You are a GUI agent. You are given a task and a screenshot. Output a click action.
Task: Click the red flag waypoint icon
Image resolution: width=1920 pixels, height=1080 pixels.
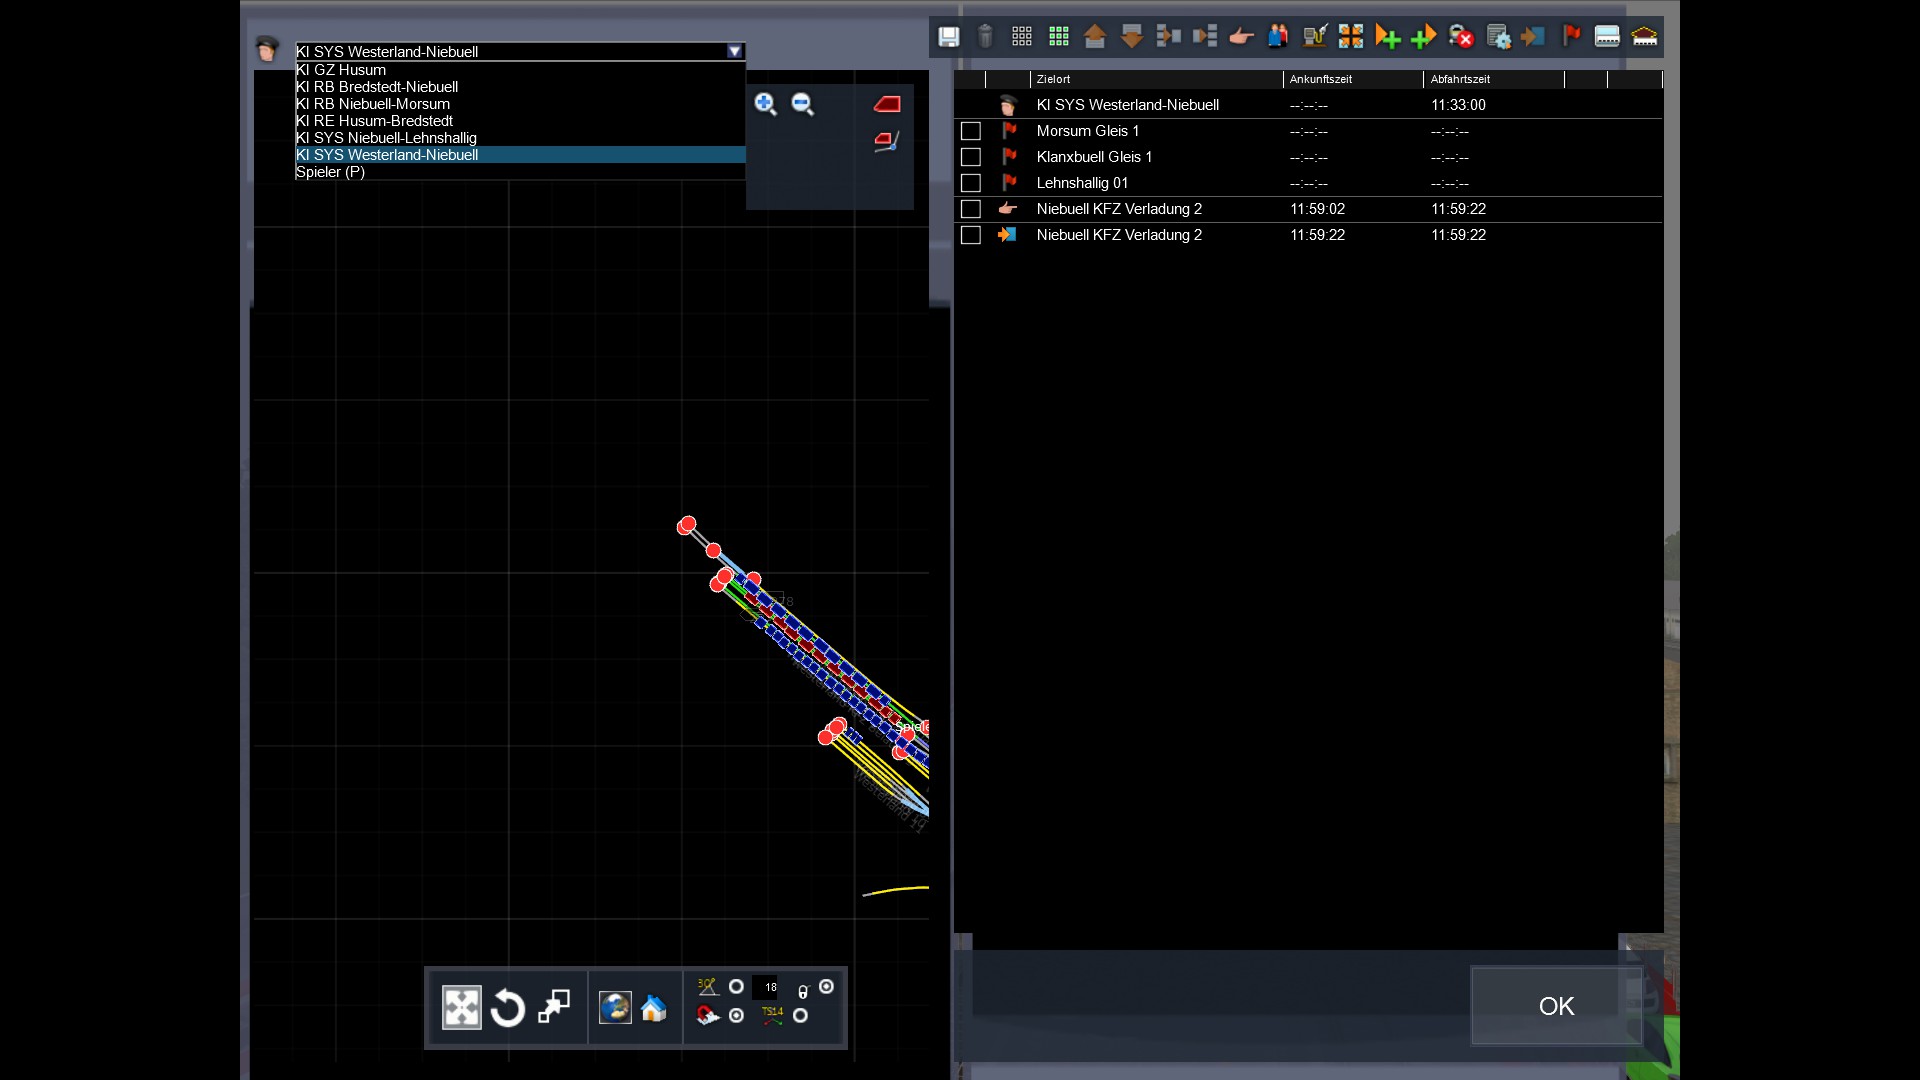tap(1571, 37)
